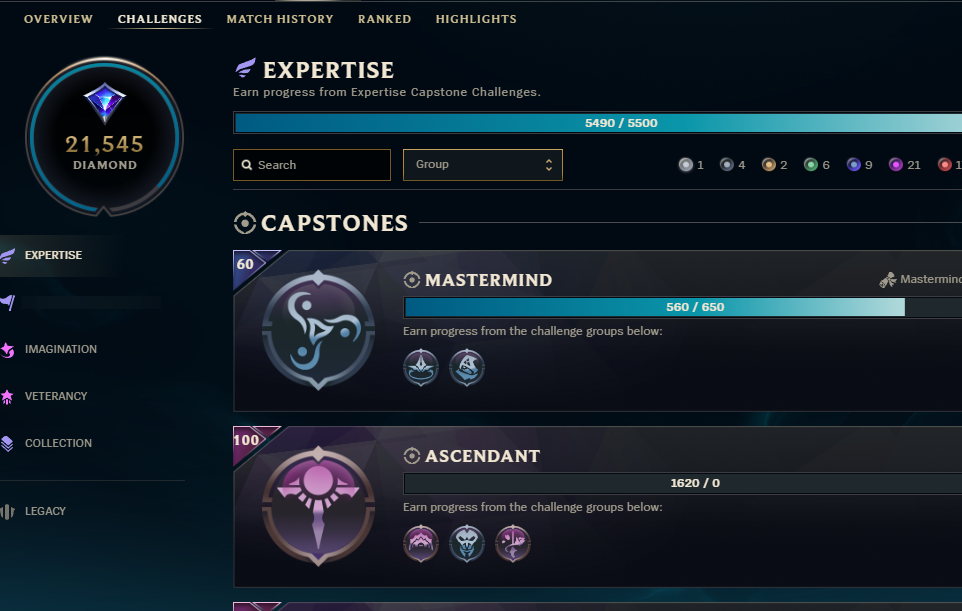962x611 pixels.
Task: Select first challenge group icon under Mastermind
Action: point(421,367)
